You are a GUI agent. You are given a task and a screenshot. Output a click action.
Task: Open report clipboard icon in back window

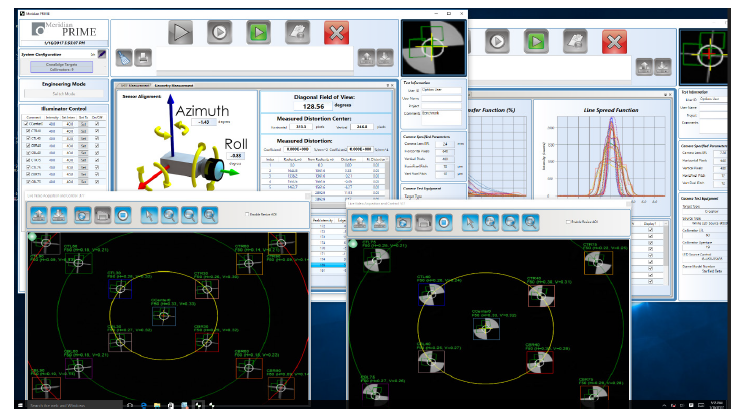(x=575, y=41)
